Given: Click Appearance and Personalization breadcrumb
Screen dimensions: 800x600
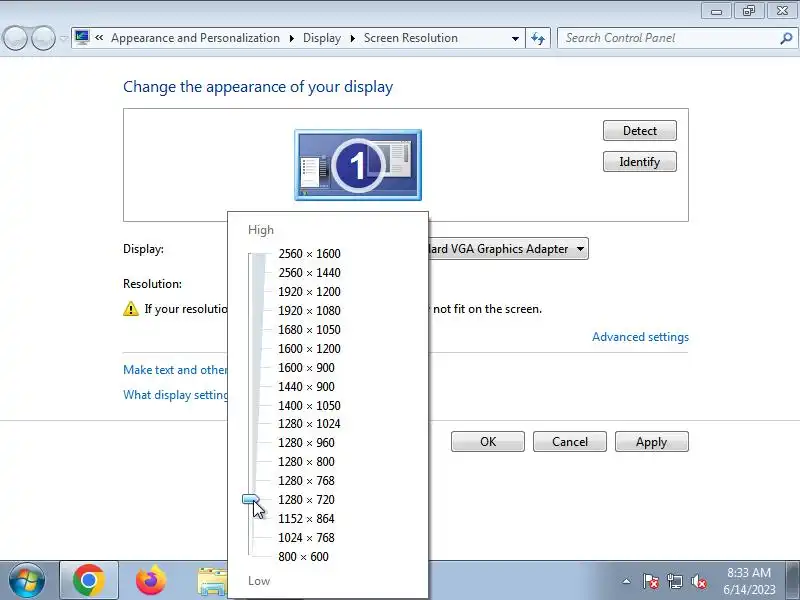Looking at the screenshot, I should click(x=195, y=38).
